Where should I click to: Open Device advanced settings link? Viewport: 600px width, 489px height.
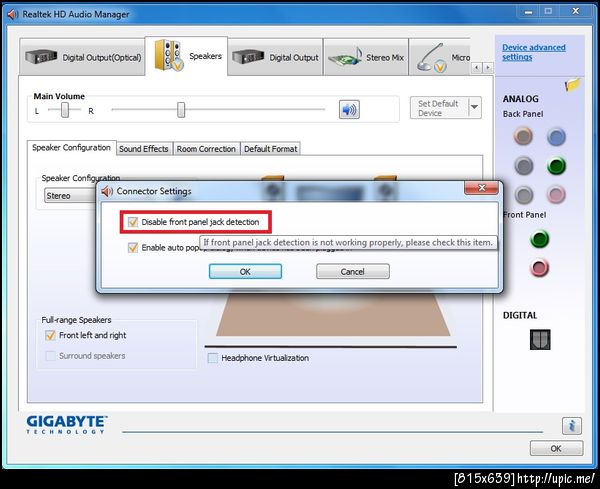[534, 52]
